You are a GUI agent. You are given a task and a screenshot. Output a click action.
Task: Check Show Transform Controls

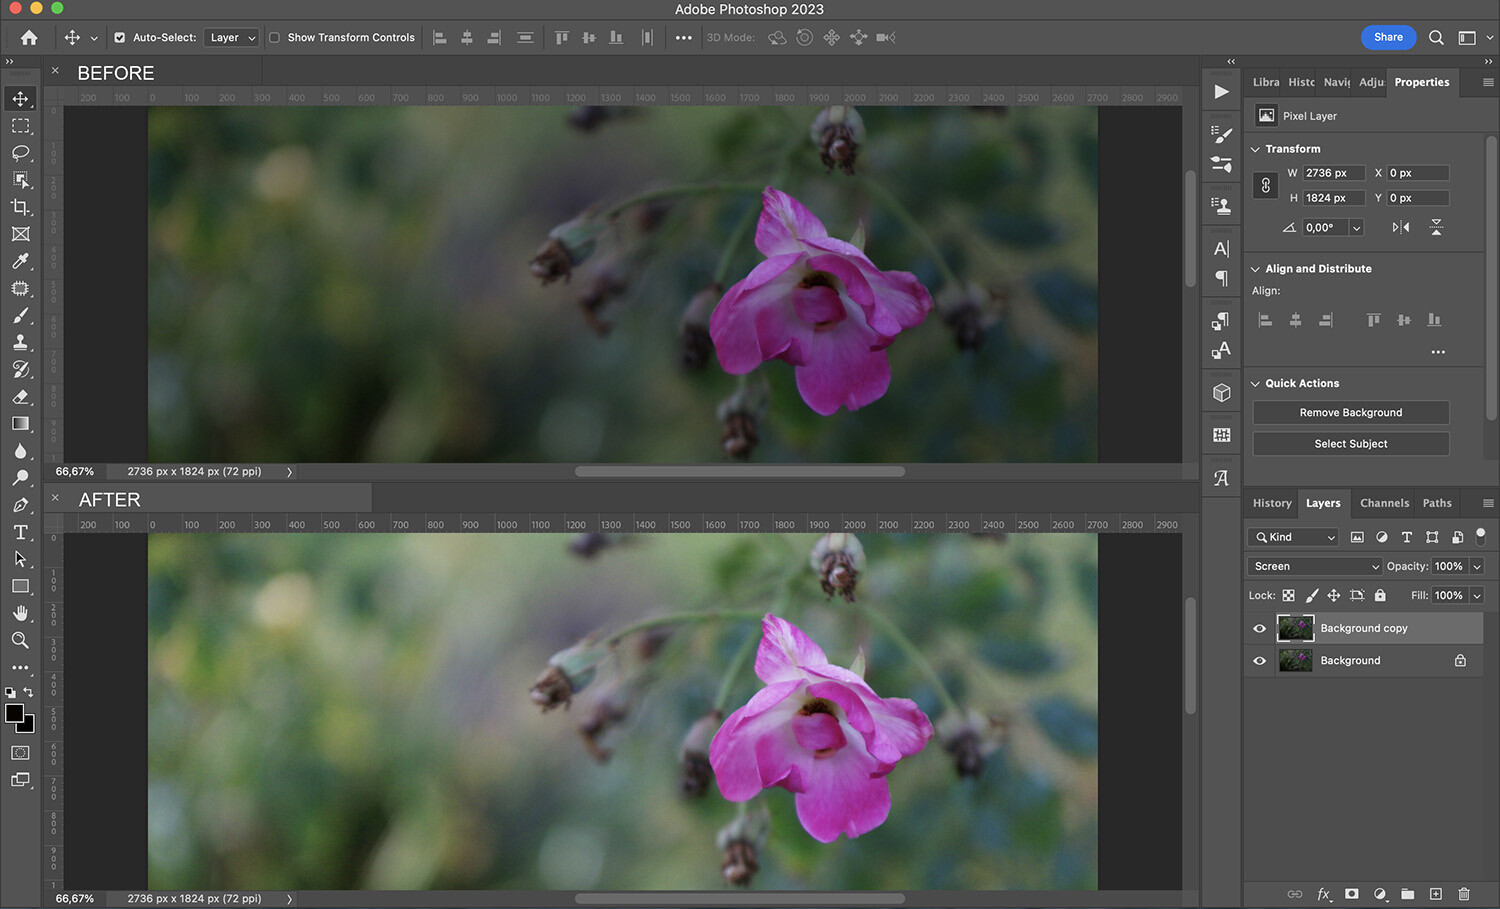click(x=275, y=37)
